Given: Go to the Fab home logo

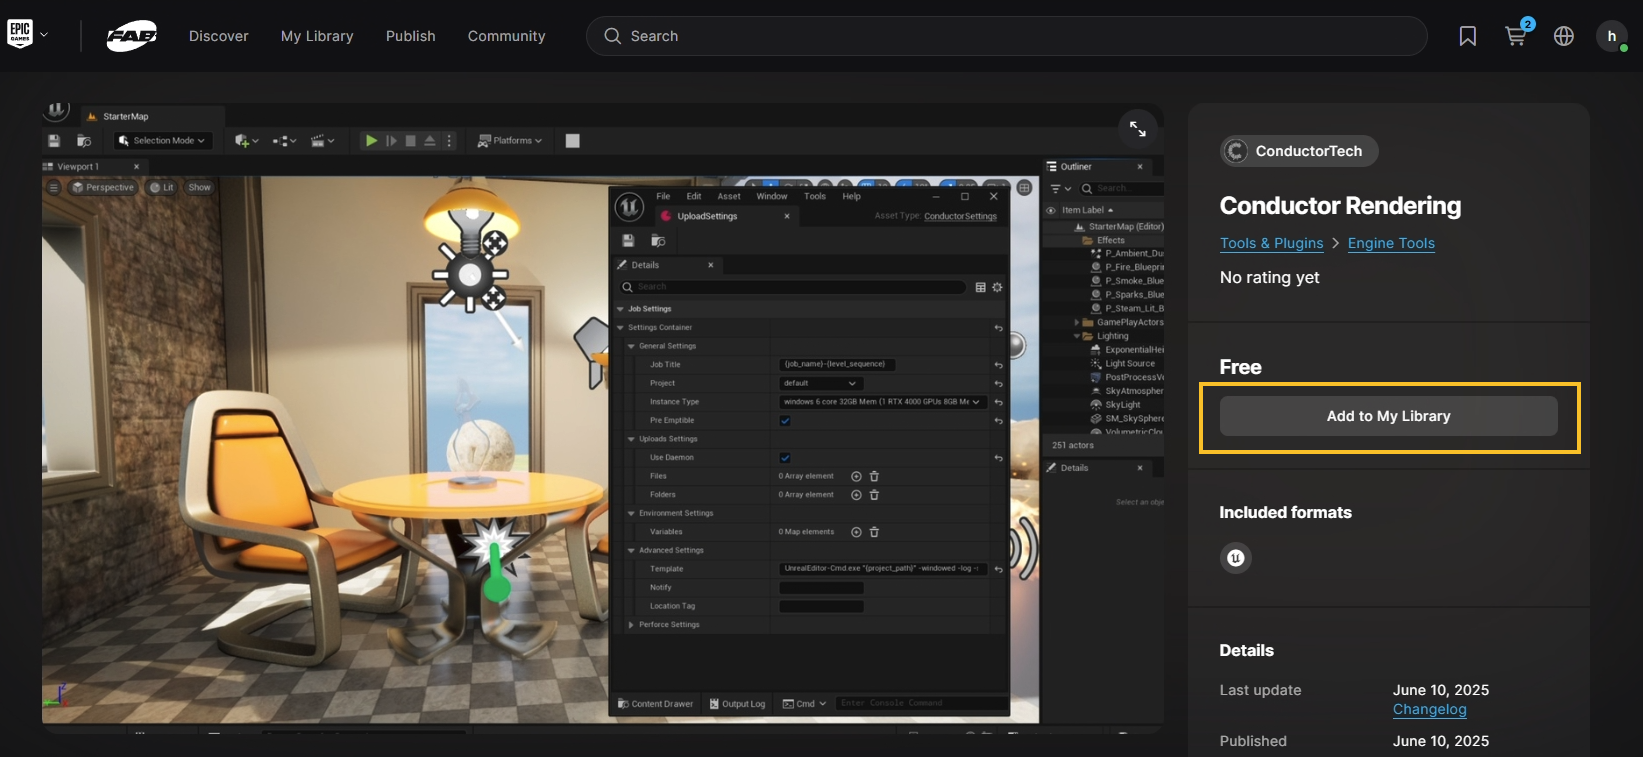Looking at the screenshot, I should [132, 36].
